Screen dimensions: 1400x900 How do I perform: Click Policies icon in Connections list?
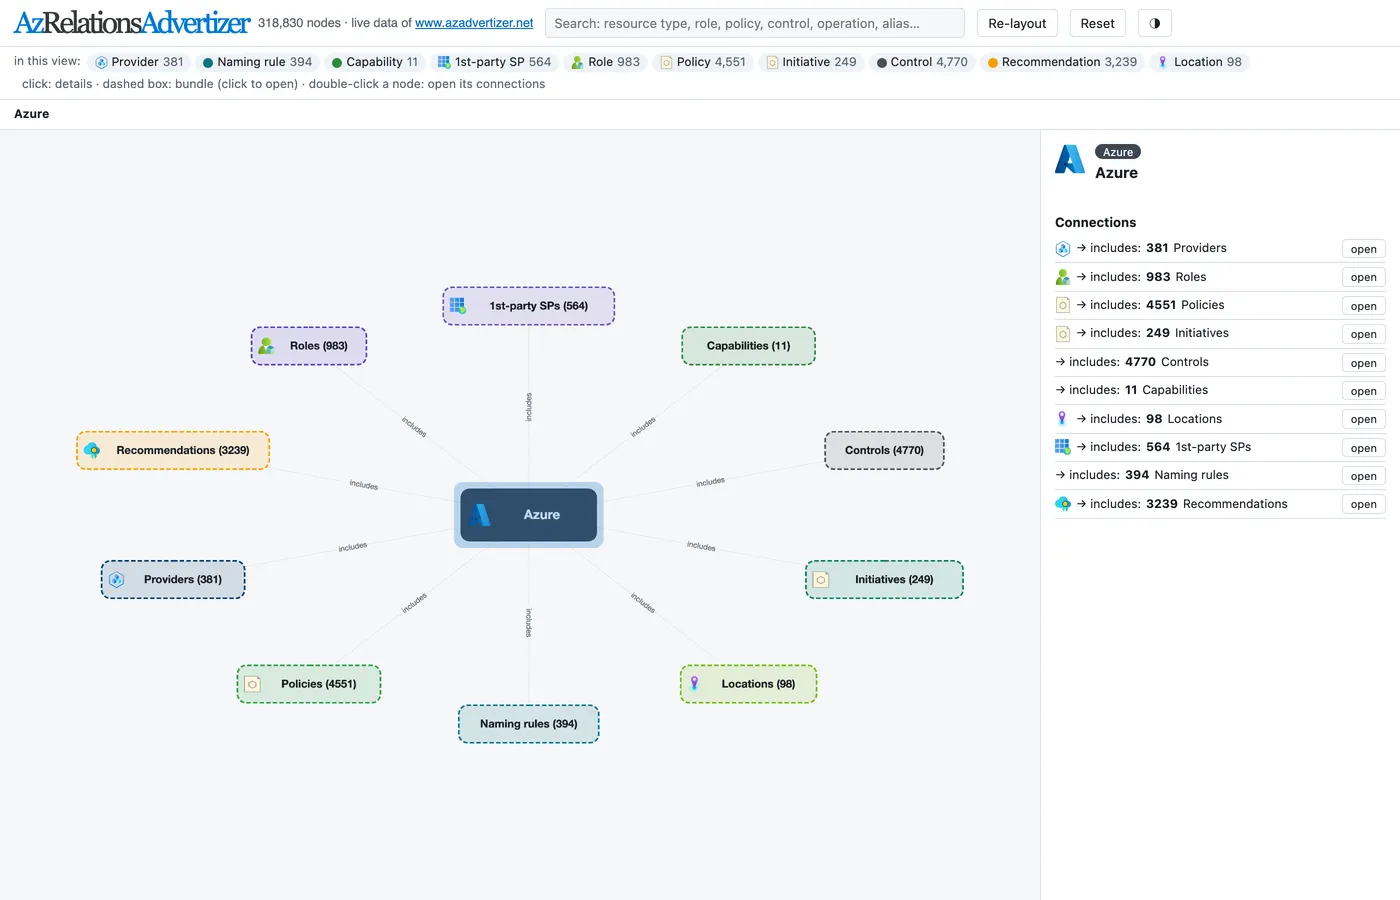[1063, 305]
